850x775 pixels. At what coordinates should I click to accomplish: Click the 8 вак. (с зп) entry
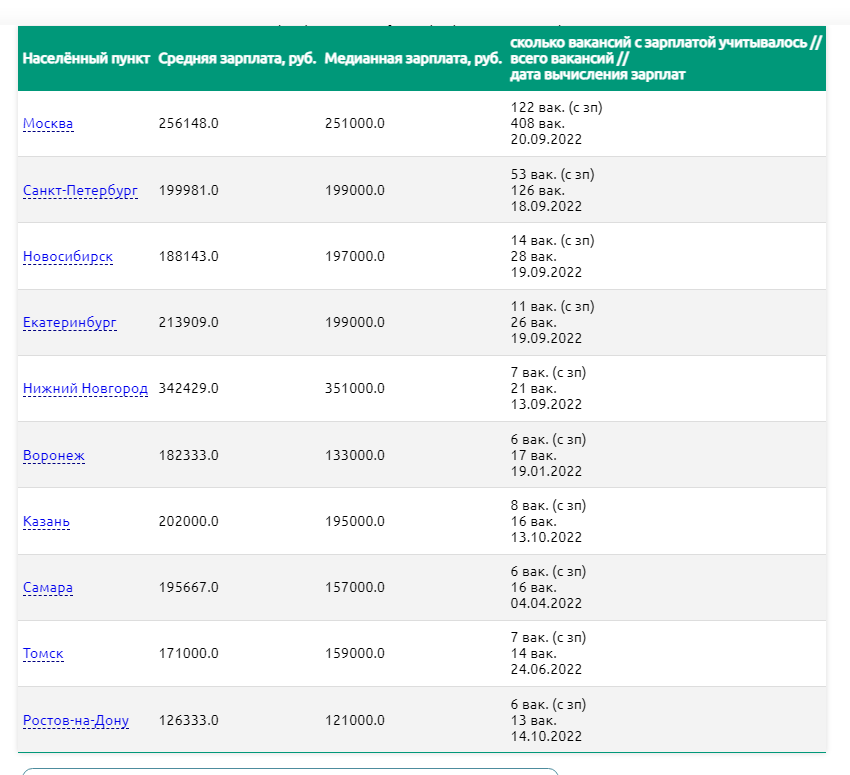click(x=549, y=506)
